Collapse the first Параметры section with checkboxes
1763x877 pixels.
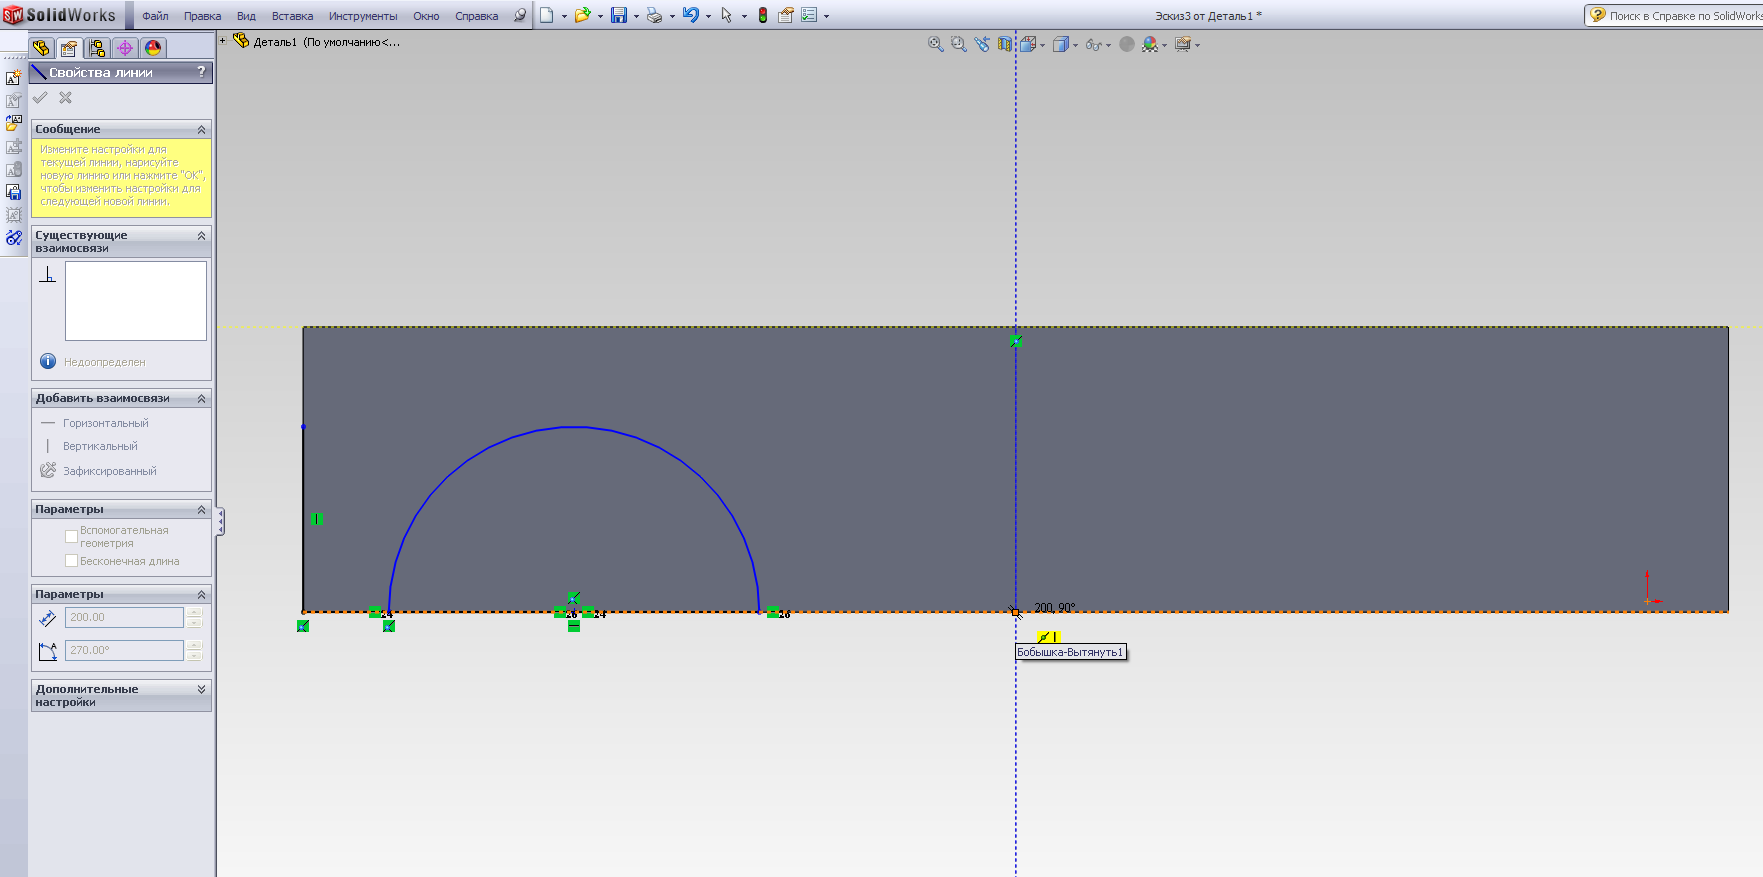[x=201, y=509]
